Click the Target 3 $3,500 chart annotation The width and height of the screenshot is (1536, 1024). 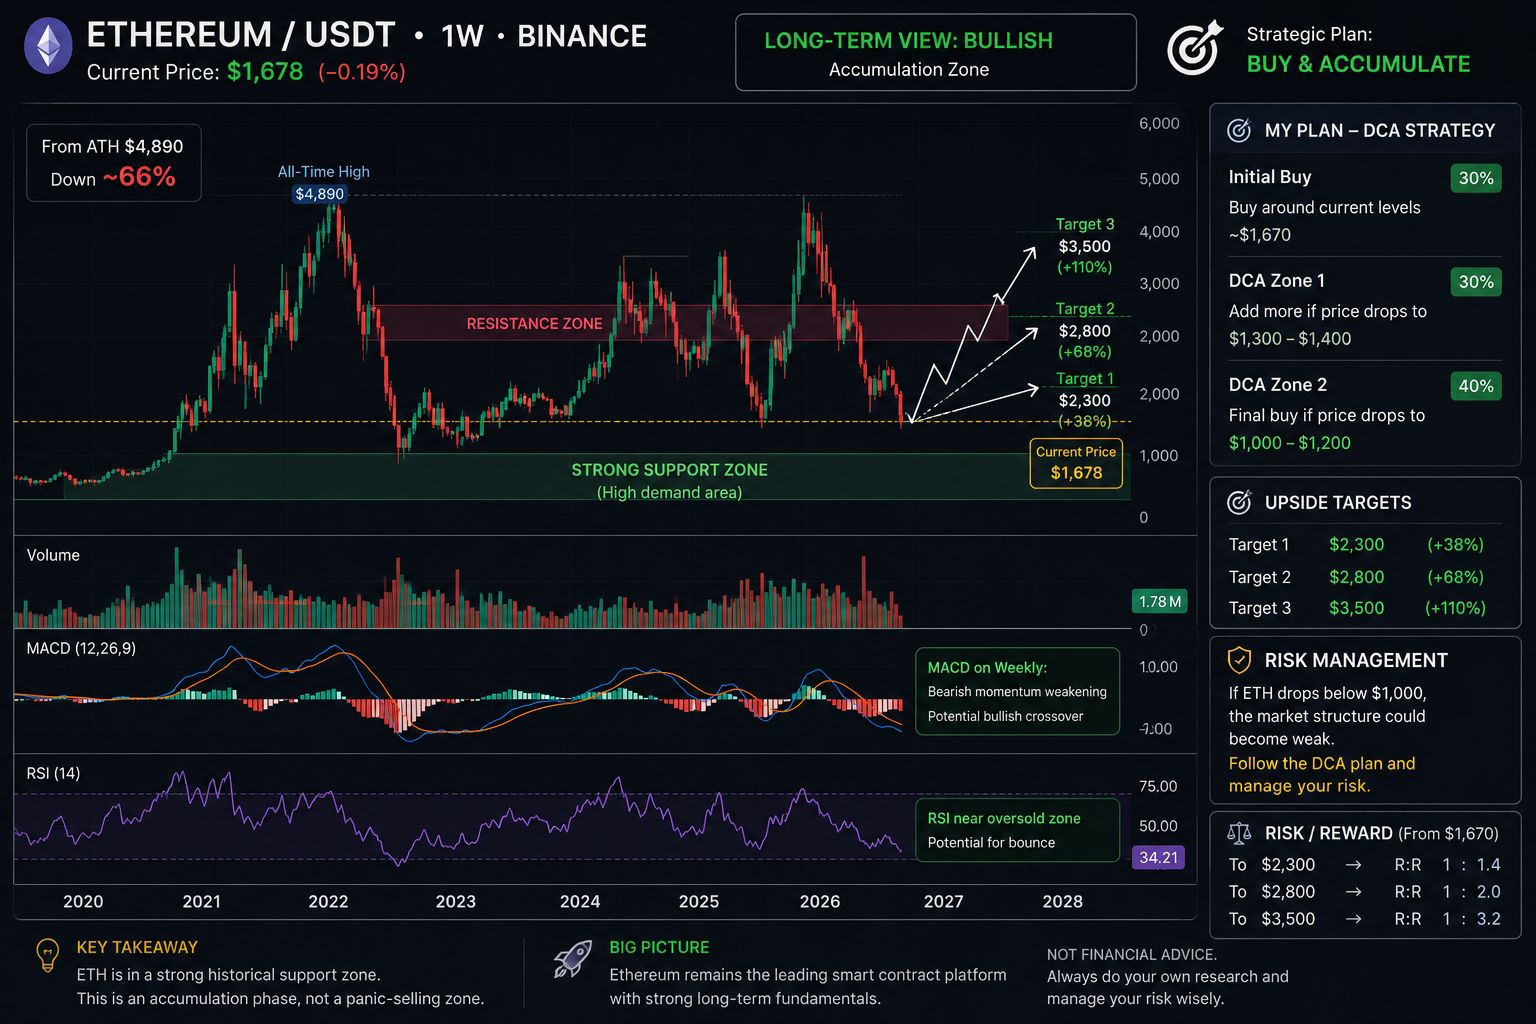click(1085, 246)
